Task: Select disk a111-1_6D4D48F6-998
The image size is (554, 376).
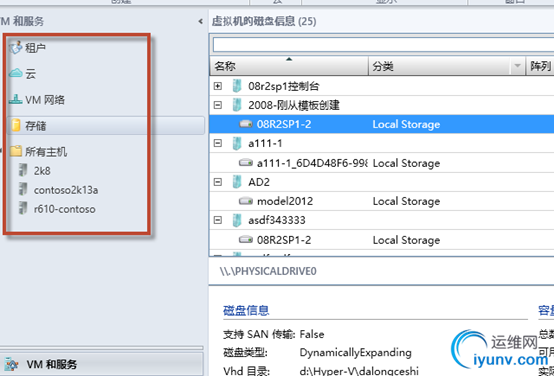Action: point(382,163)
